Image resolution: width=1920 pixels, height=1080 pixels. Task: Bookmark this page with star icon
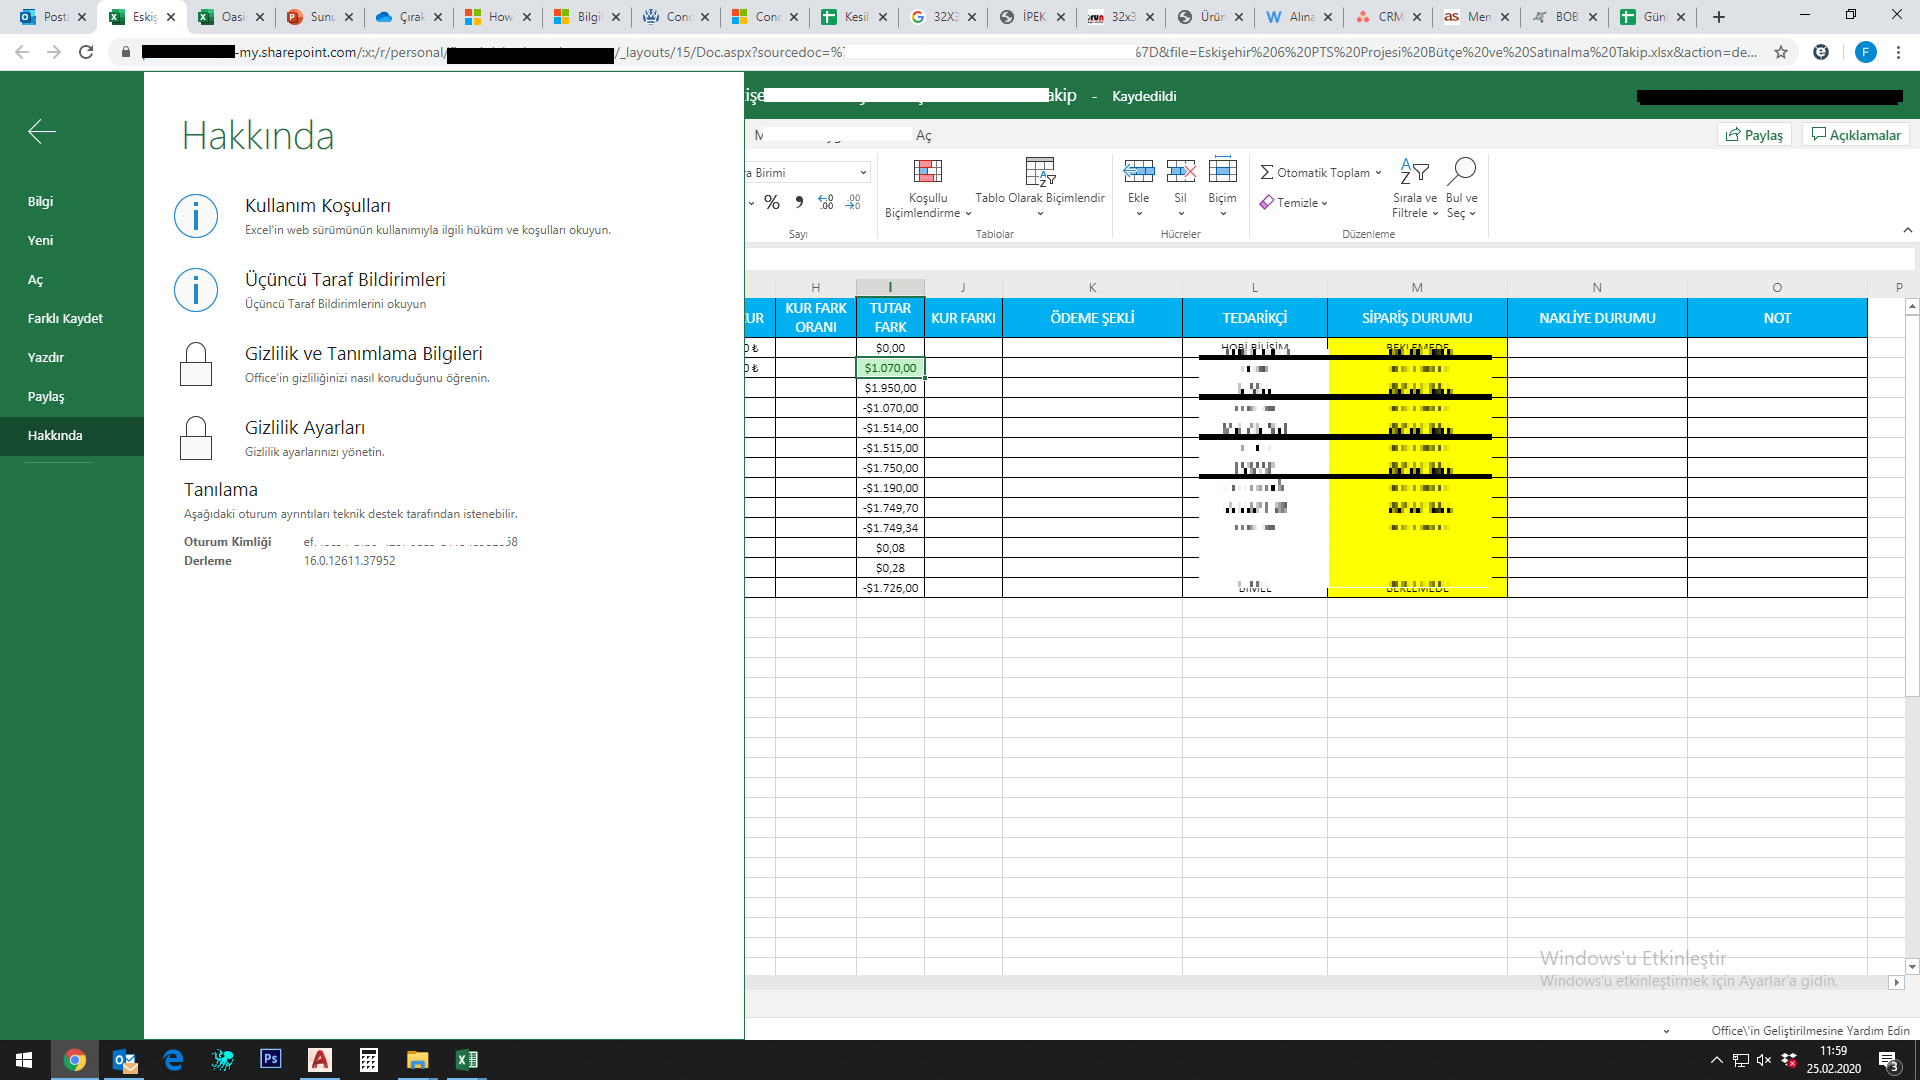click(1781, 52)
